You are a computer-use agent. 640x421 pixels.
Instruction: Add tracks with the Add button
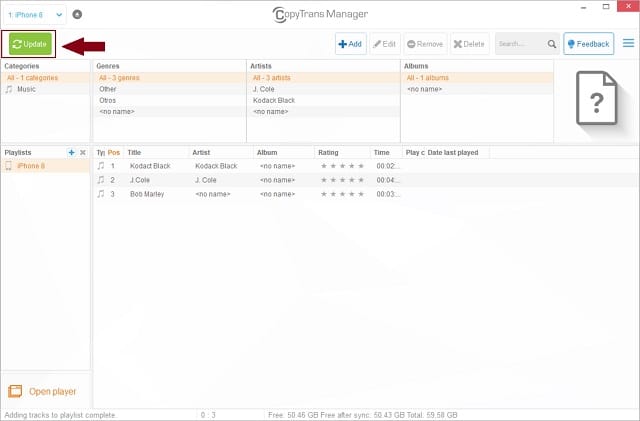[351, 44]
